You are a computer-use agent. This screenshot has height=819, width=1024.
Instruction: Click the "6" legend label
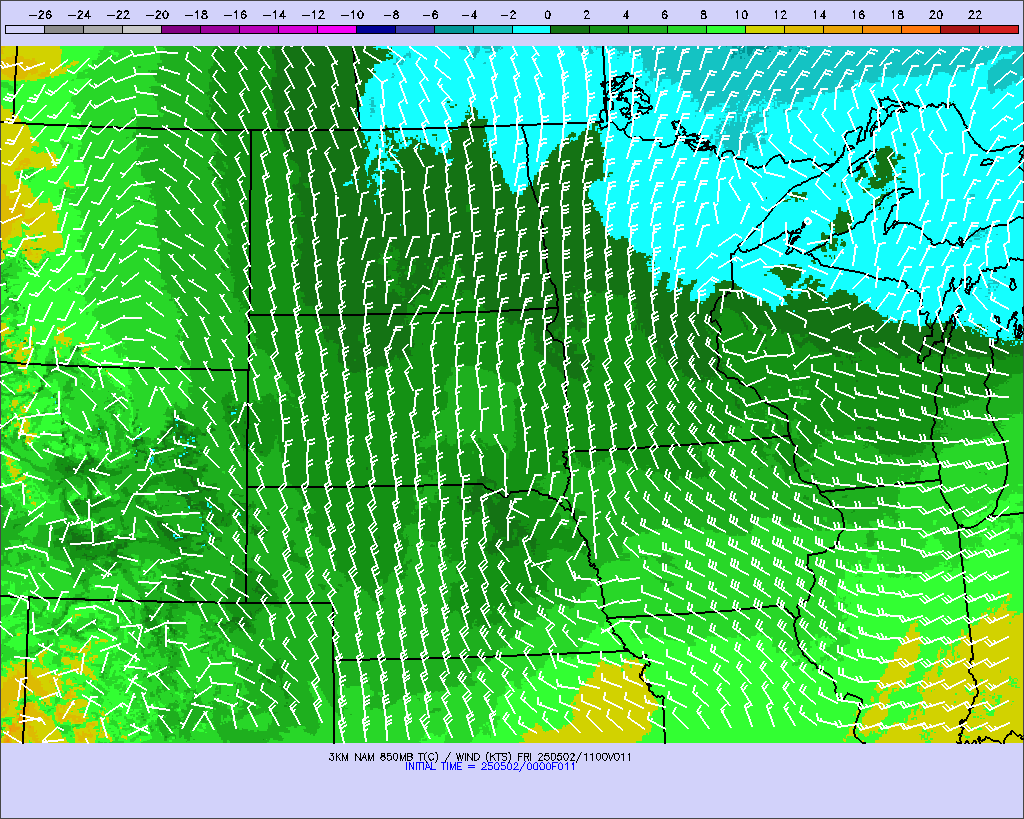tap(664, 14)
